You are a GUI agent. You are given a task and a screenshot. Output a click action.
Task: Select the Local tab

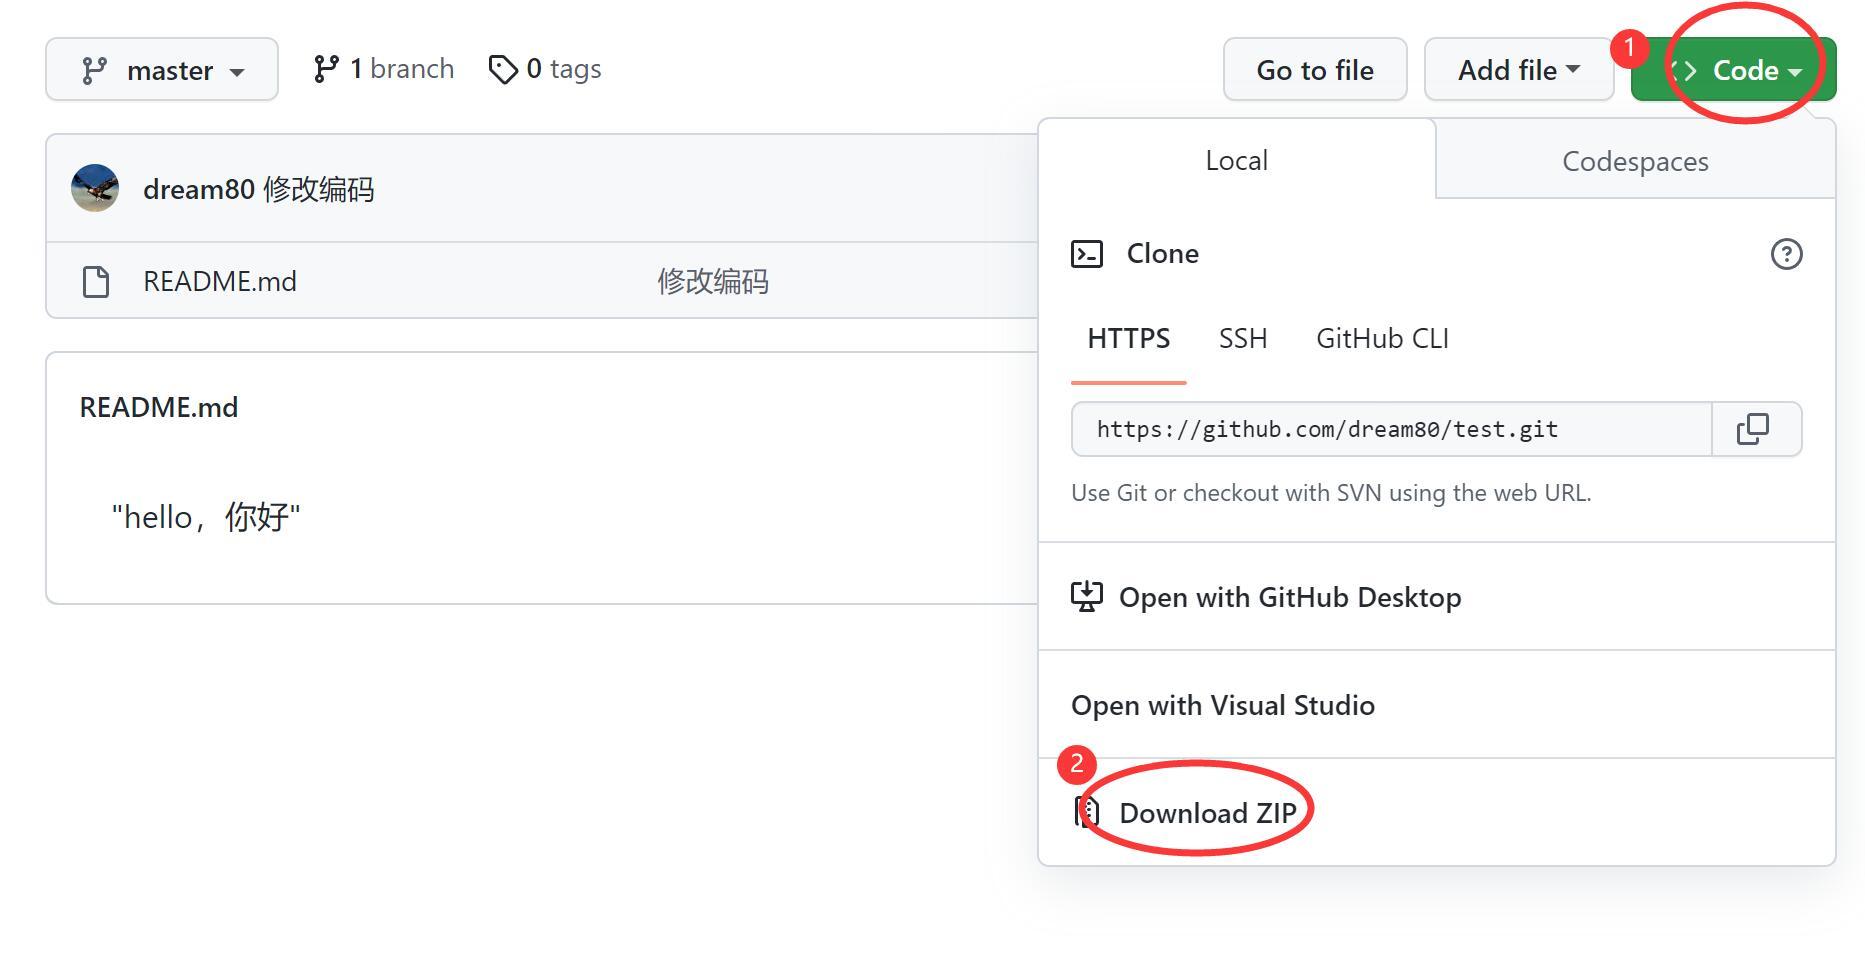point(1237,160)
